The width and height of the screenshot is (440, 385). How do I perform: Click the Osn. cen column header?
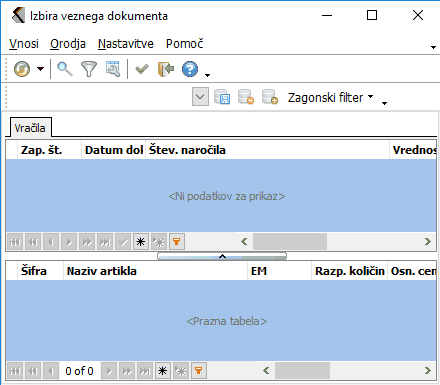tap(412, 271)
